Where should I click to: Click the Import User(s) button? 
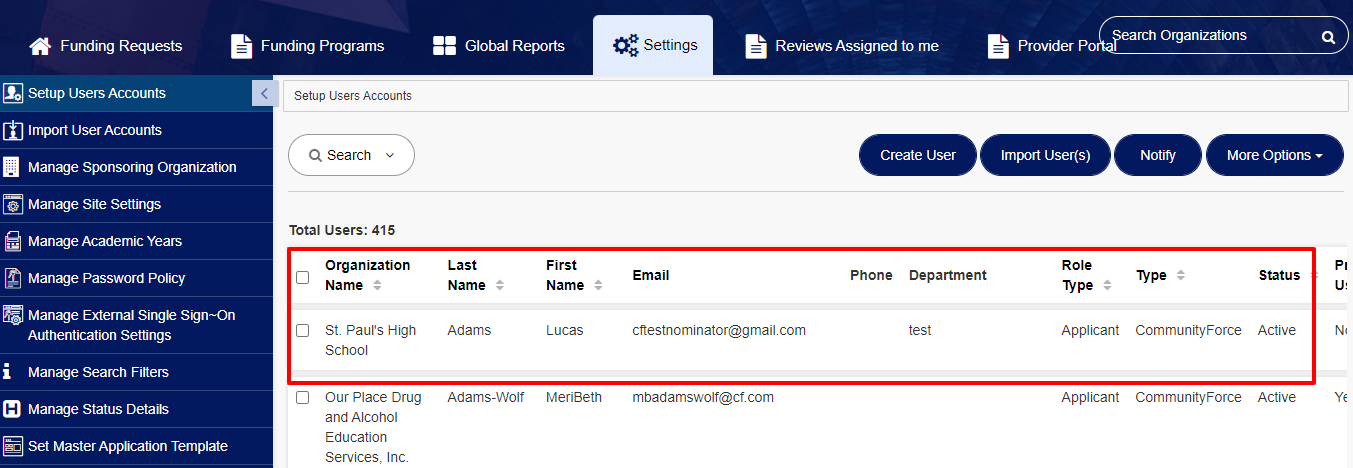point(1045,155)
